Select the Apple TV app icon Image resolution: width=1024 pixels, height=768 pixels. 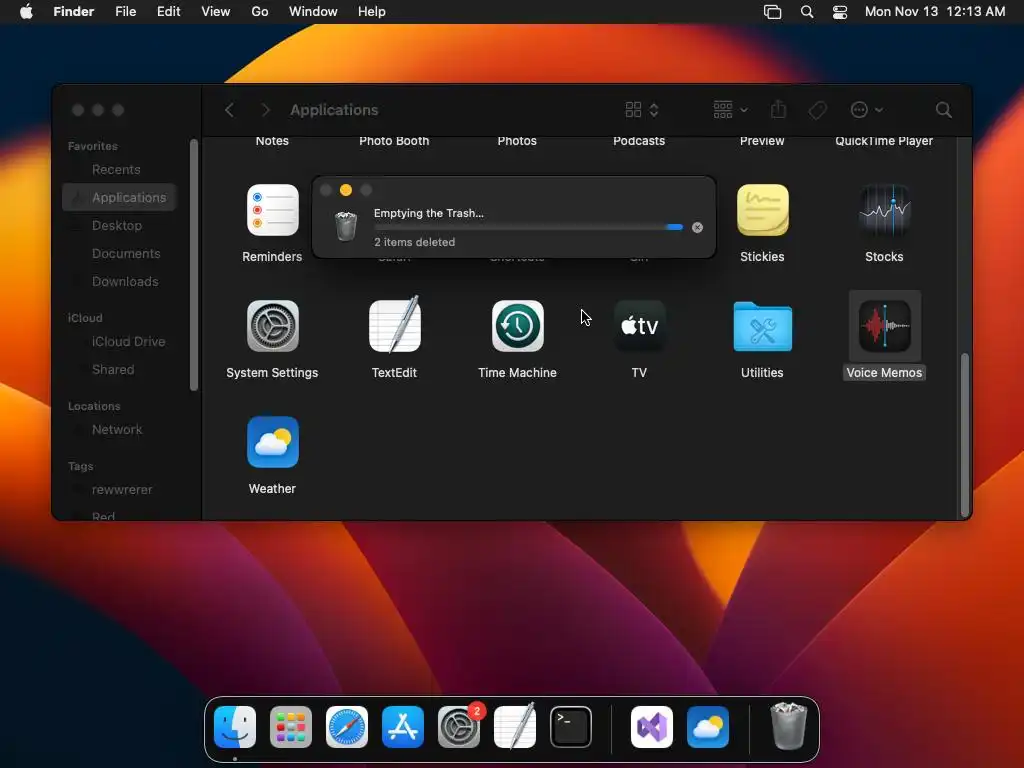[x=639, y=326]
